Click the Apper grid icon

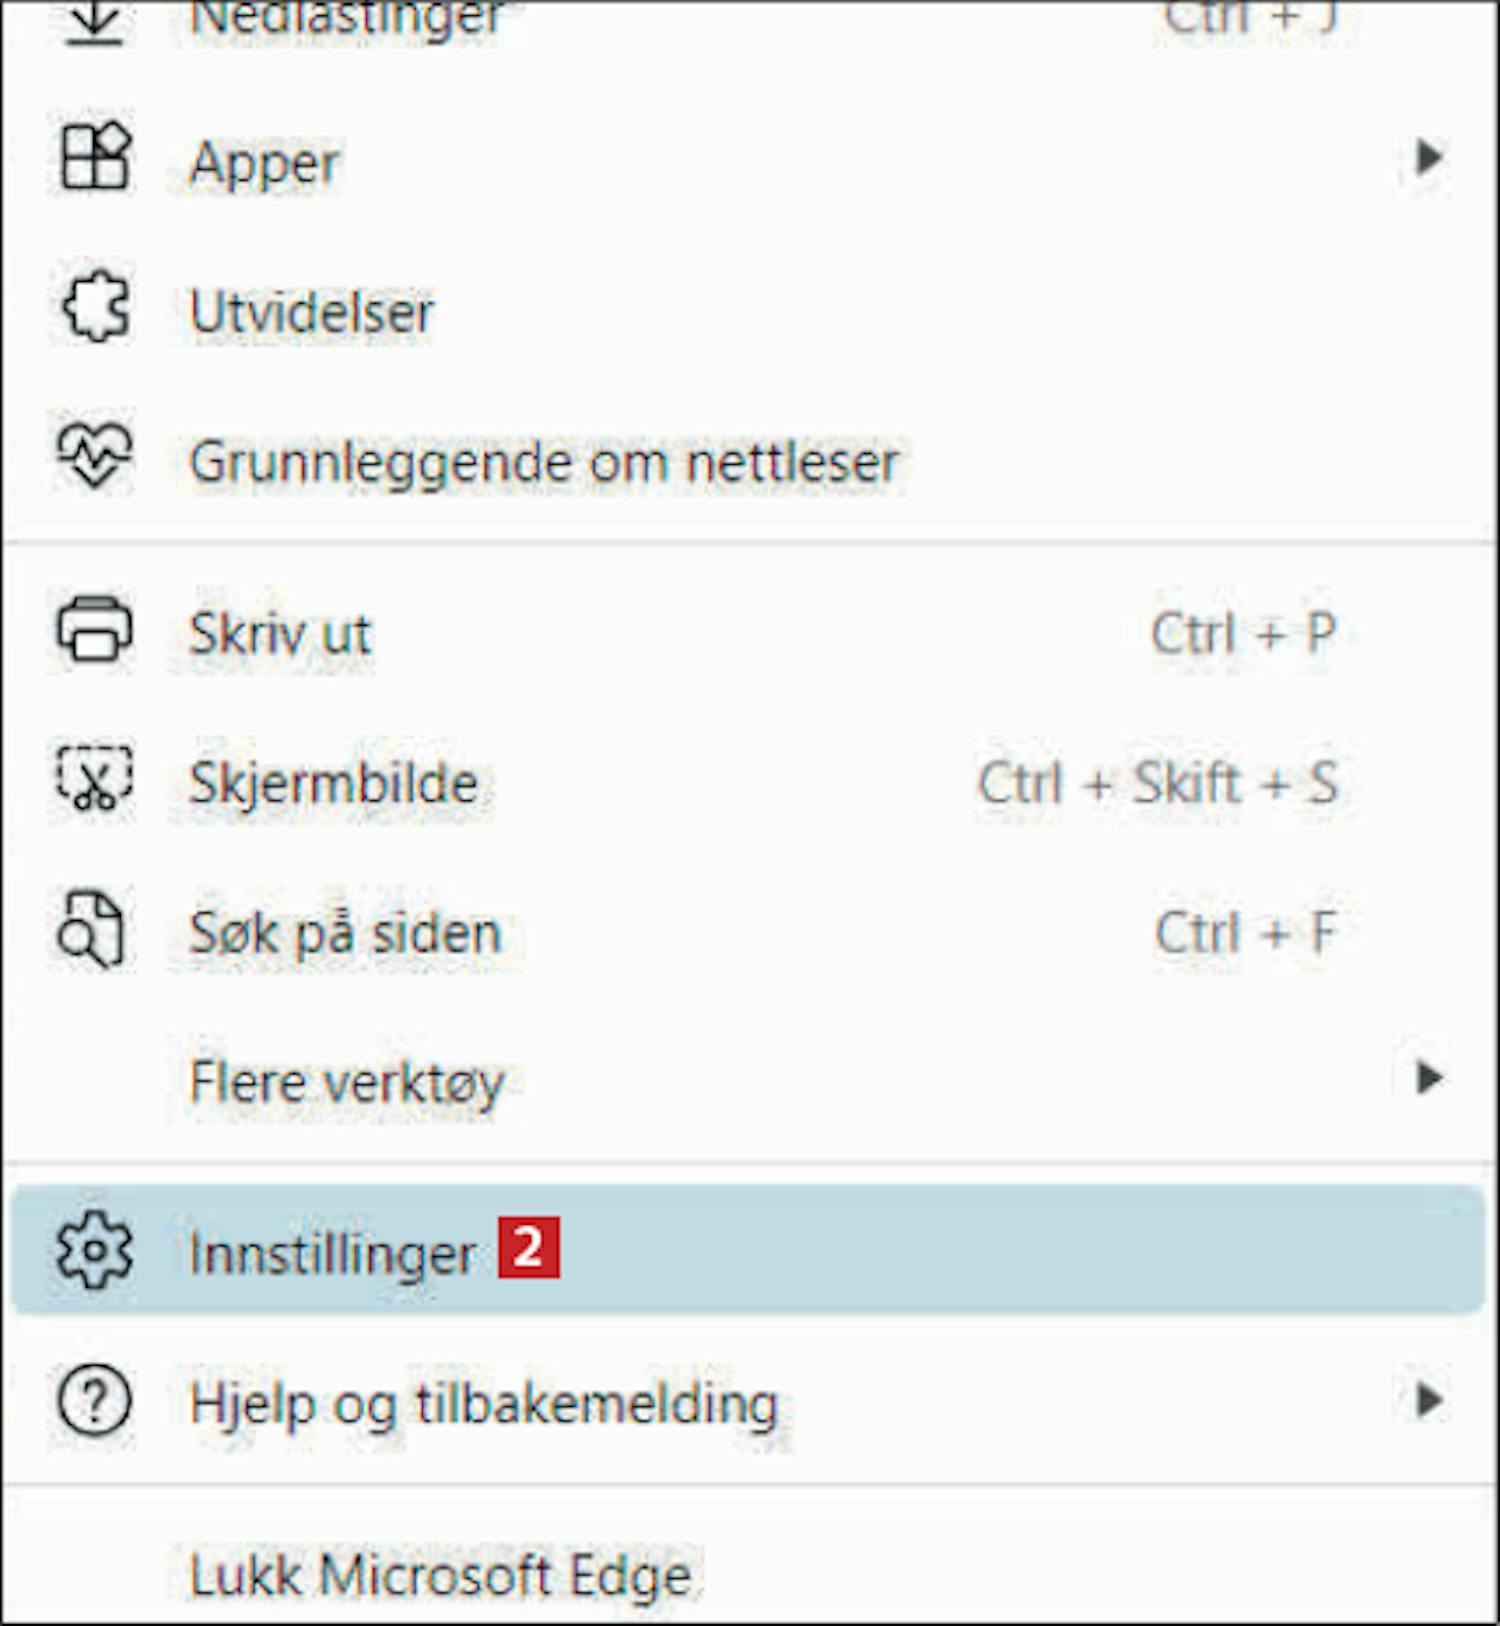[95, 157]
